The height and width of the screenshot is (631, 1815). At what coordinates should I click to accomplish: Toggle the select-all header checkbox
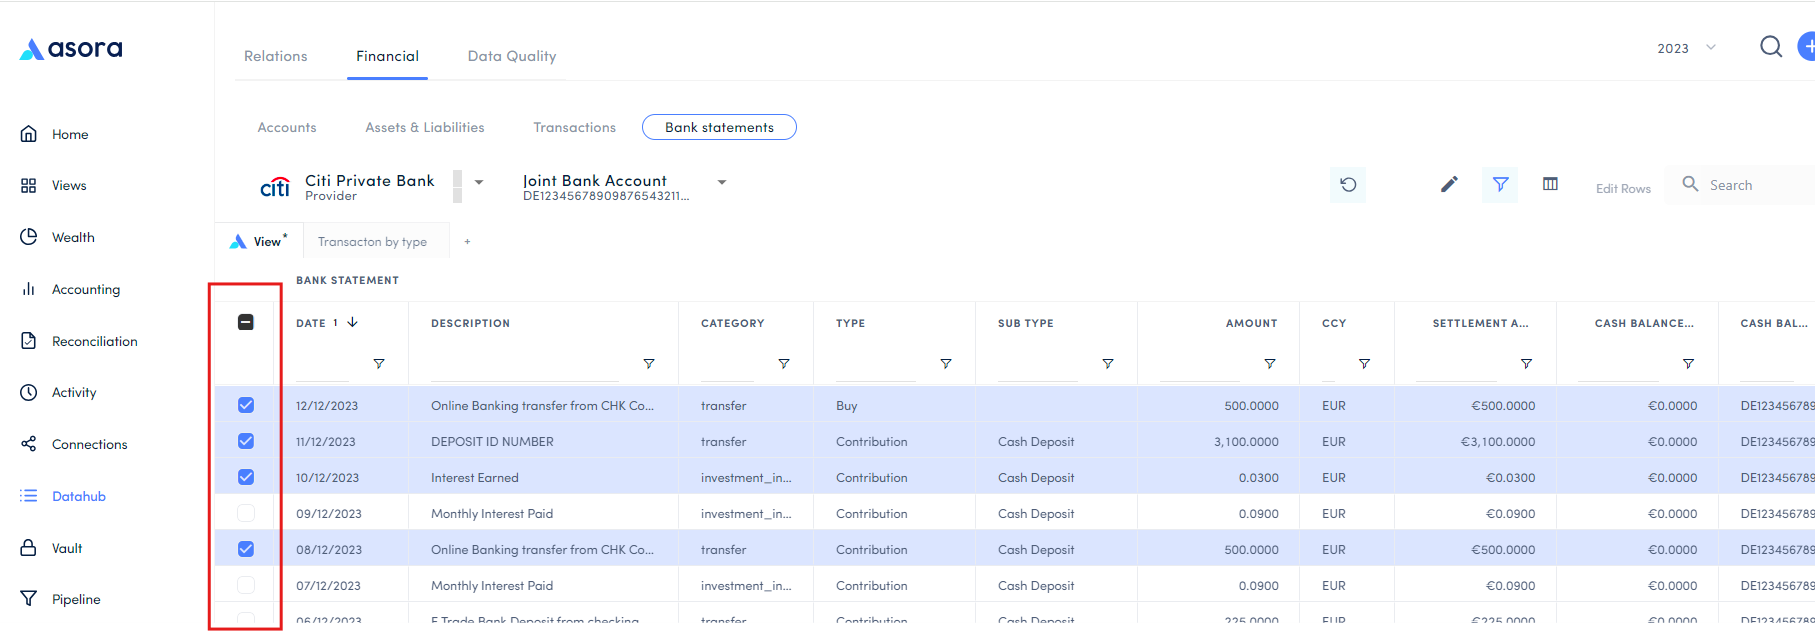[246, 322]
